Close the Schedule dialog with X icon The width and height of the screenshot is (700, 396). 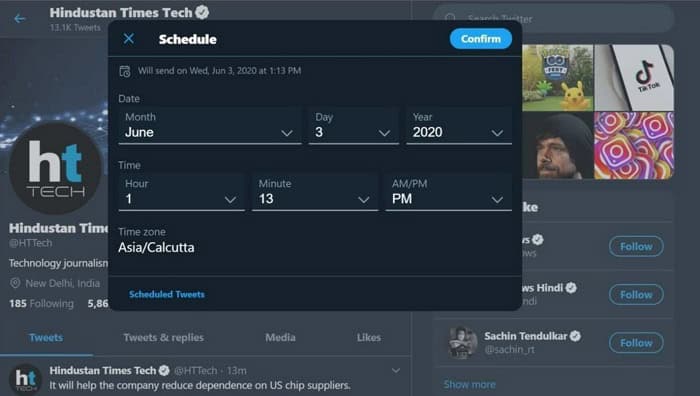point(129,39)
